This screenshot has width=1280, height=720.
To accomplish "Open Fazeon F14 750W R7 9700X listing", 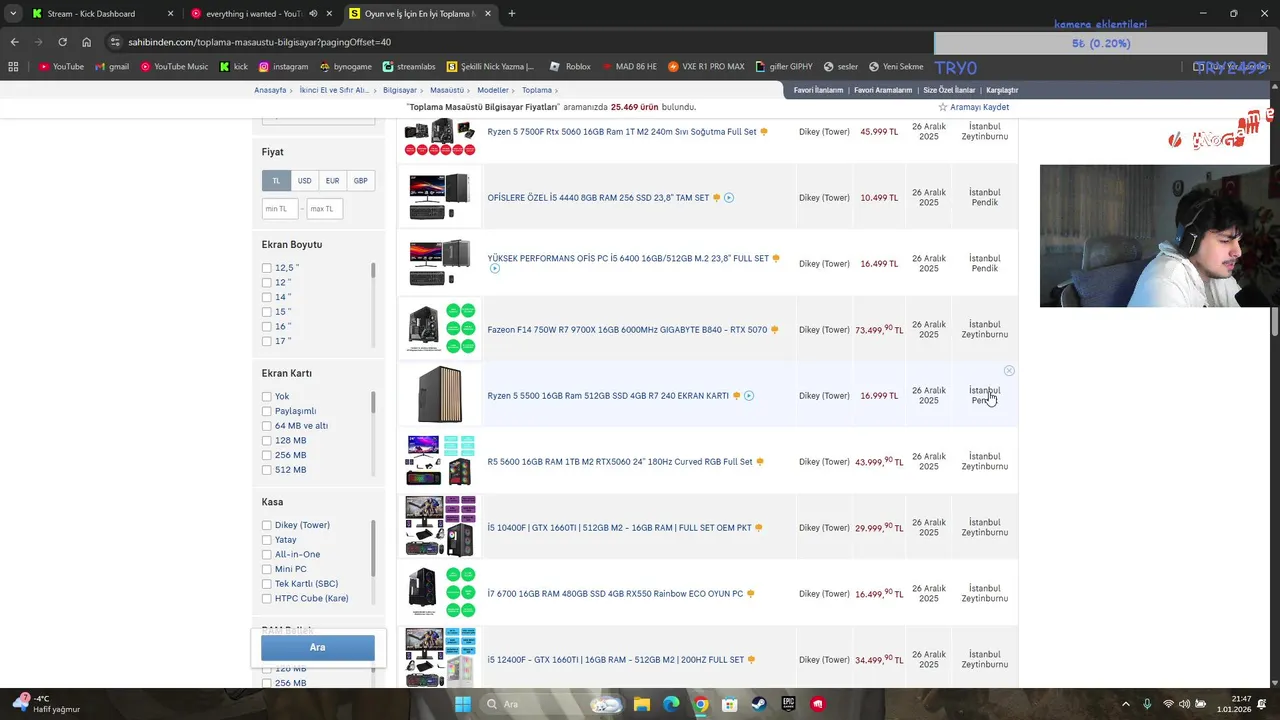I will (x=627, y=330).
